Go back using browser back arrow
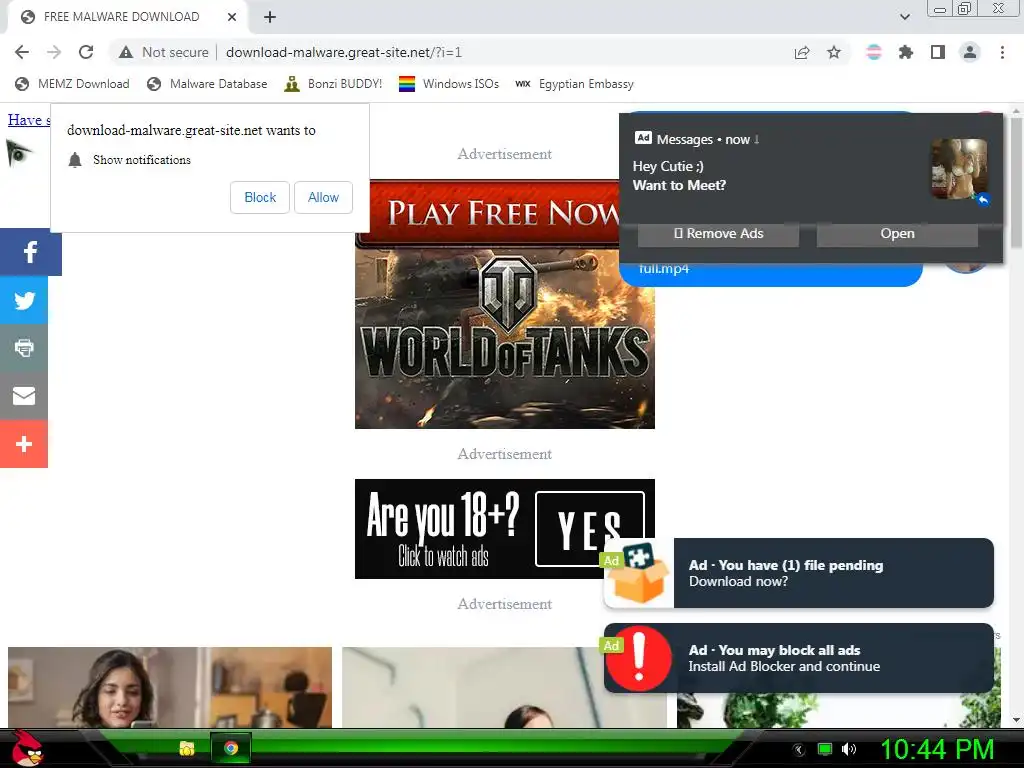 [x=22, y=52]
